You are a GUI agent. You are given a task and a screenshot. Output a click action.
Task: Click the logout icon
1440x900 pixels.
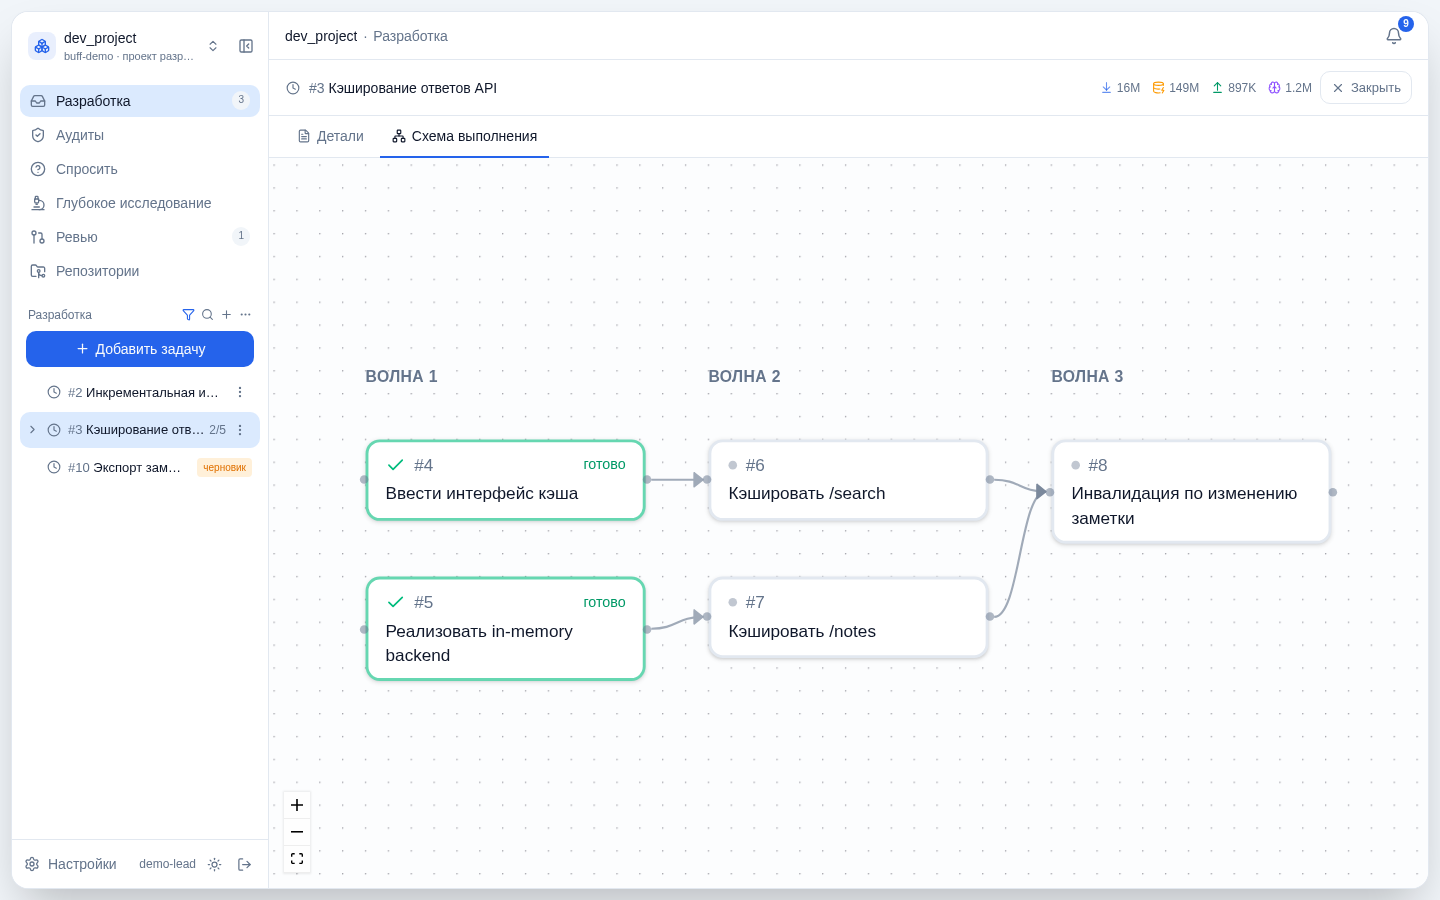[244, 864]
